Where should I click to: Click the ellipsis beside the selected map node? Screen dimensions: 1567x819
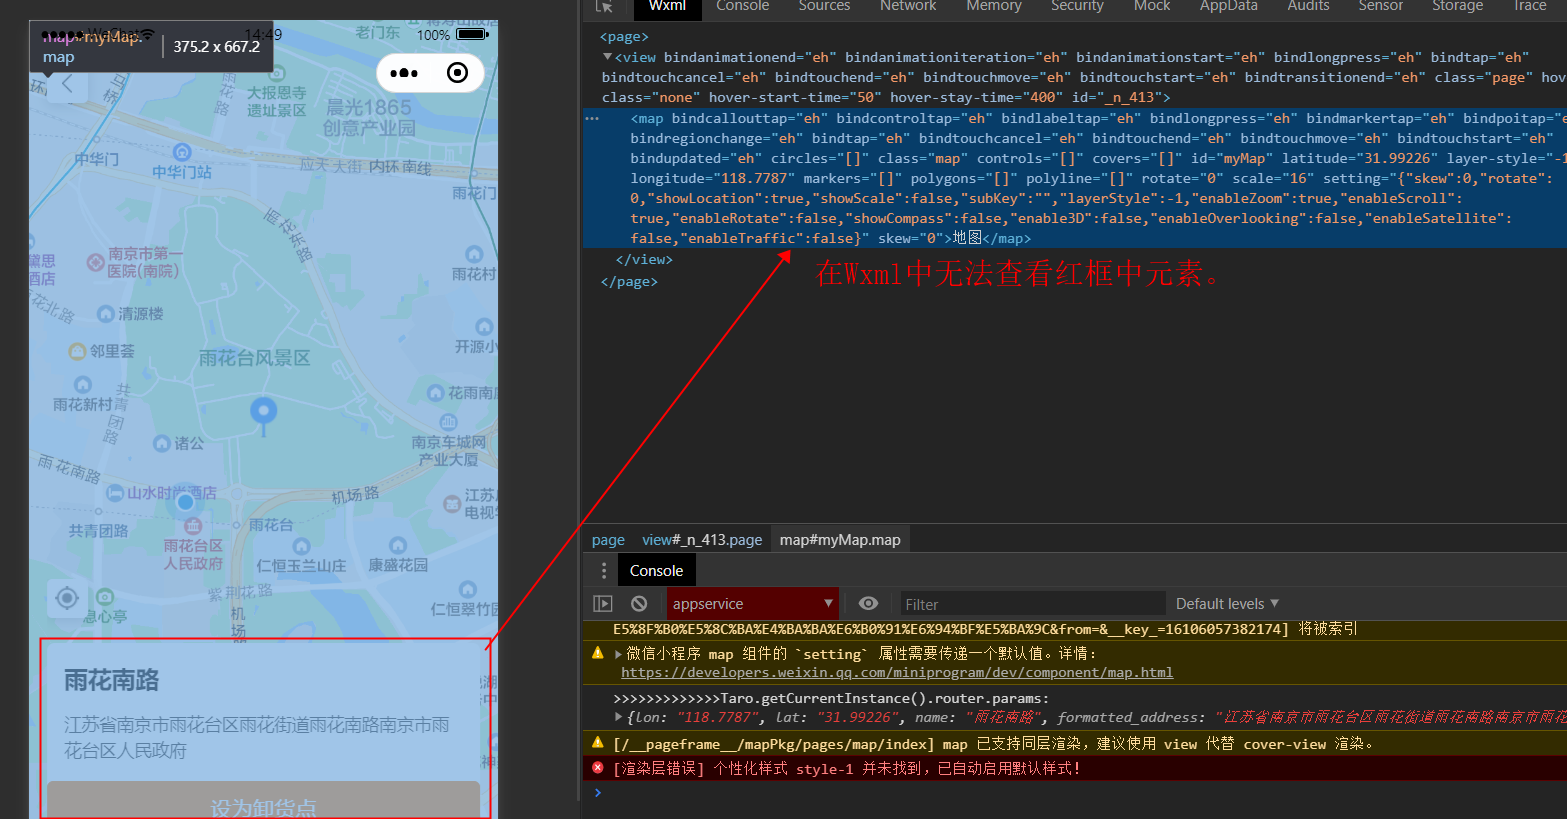point(592,119)
